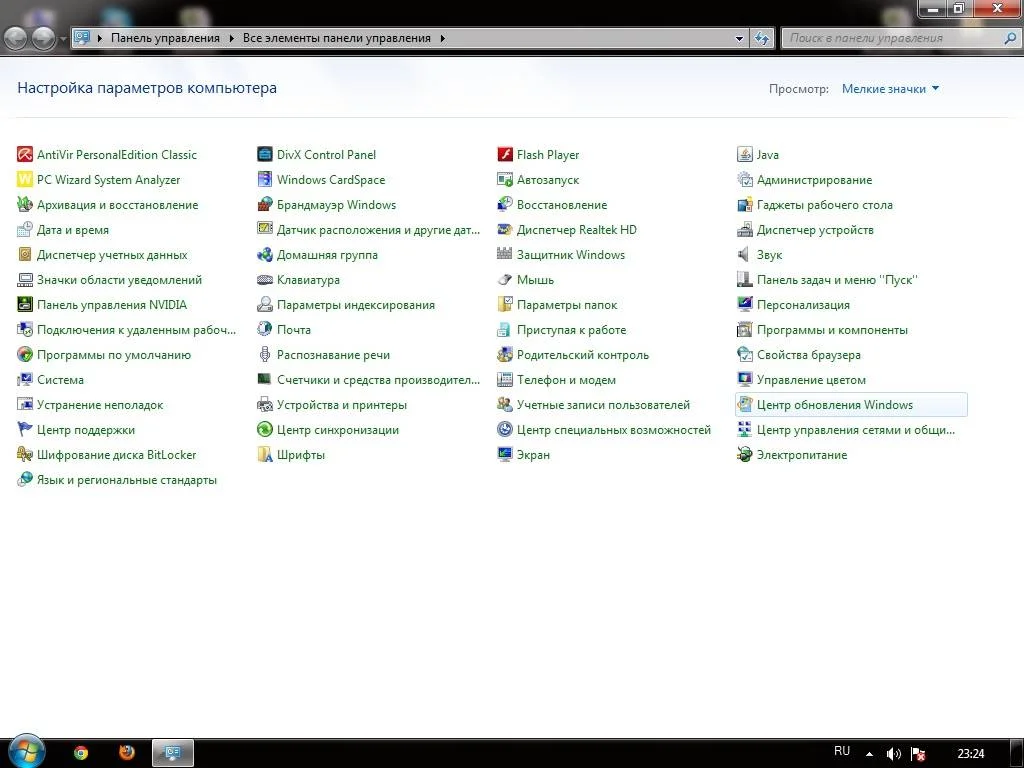Show hidden tray icons arrow

point(869,754)
